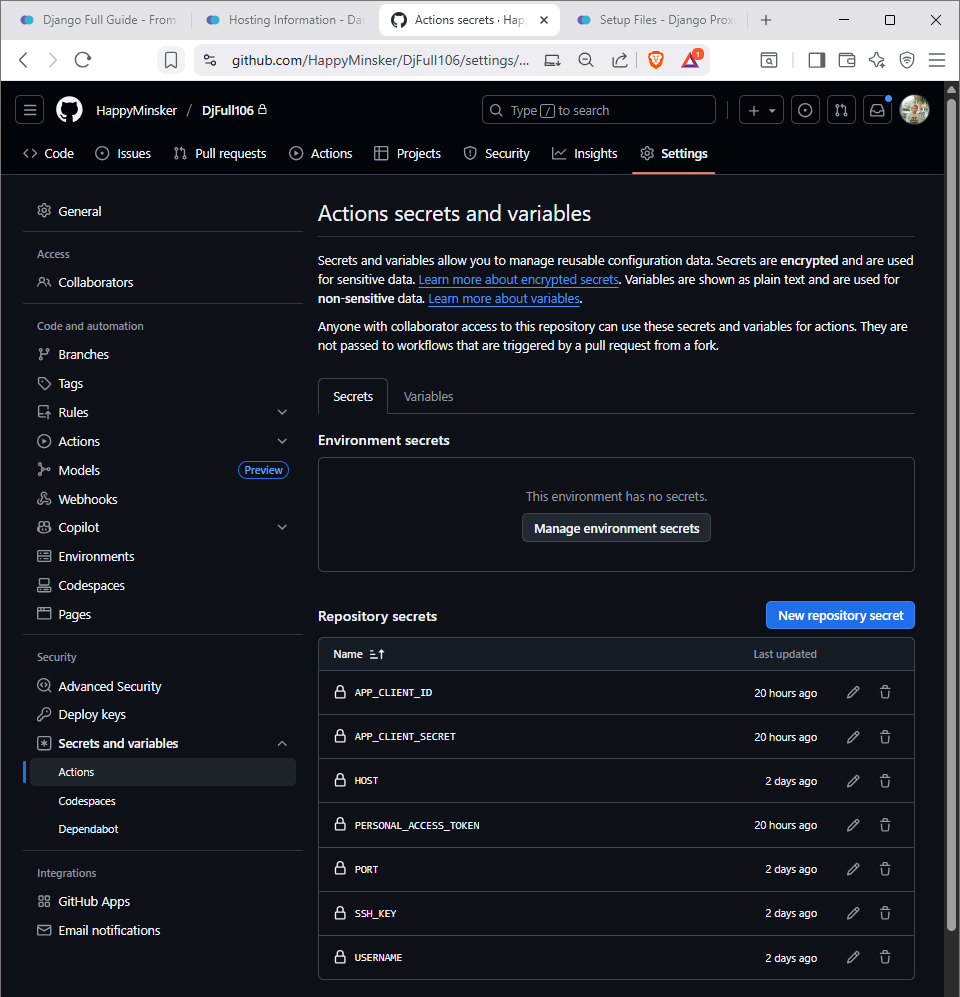Click the search field in the top bar

(598, 110)
